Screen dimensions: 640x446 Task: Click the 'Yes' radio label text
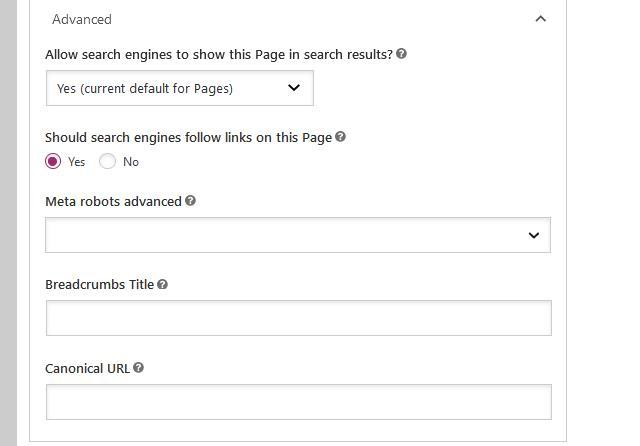[x=77, y=162]
